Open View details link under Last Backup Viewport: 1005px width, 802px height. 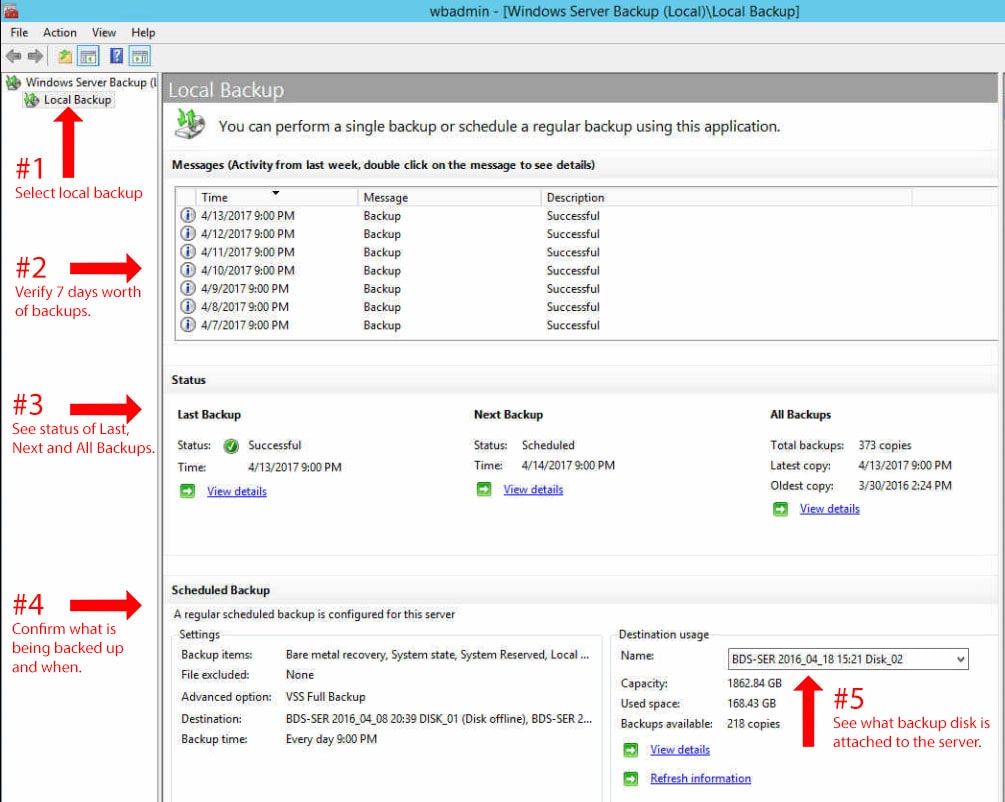[x=237, y=492]
